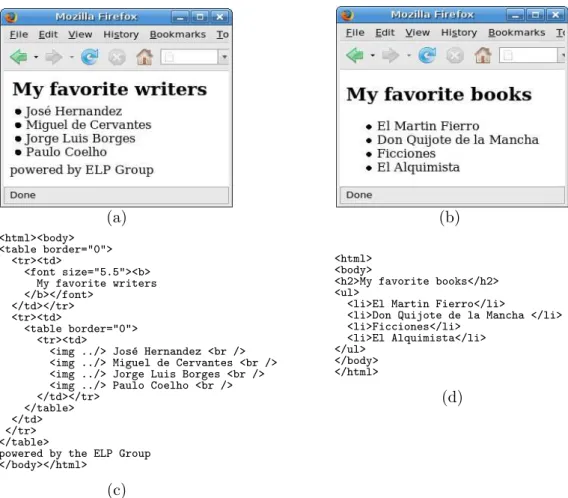This screenshot has height=498, width=568.
Task: Open Bookmarks menu in writers window
Action: [x=178, y=34]
